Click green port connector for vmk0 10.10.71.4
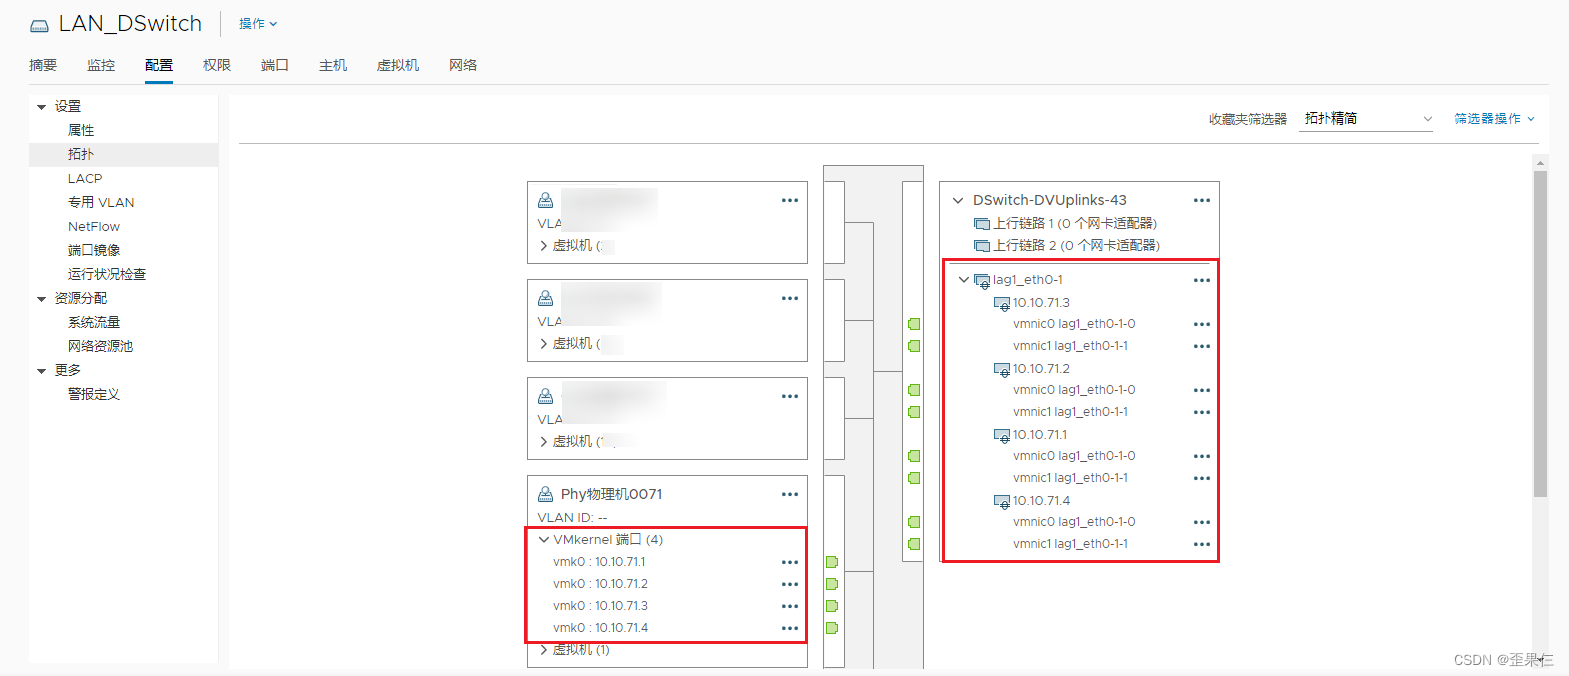 click(x=832, y=628)
